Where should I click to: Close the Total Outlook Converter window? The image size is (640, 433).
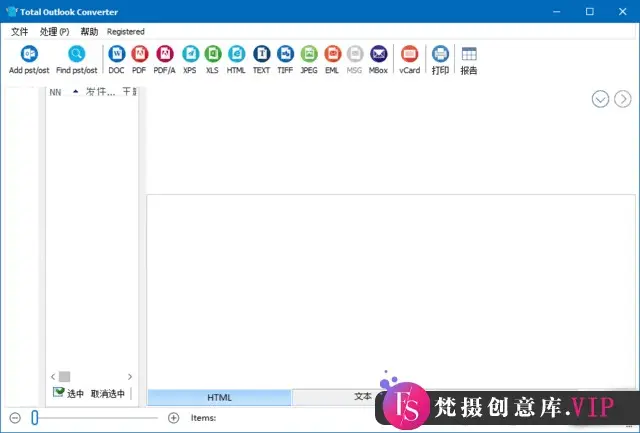(622, 11)
